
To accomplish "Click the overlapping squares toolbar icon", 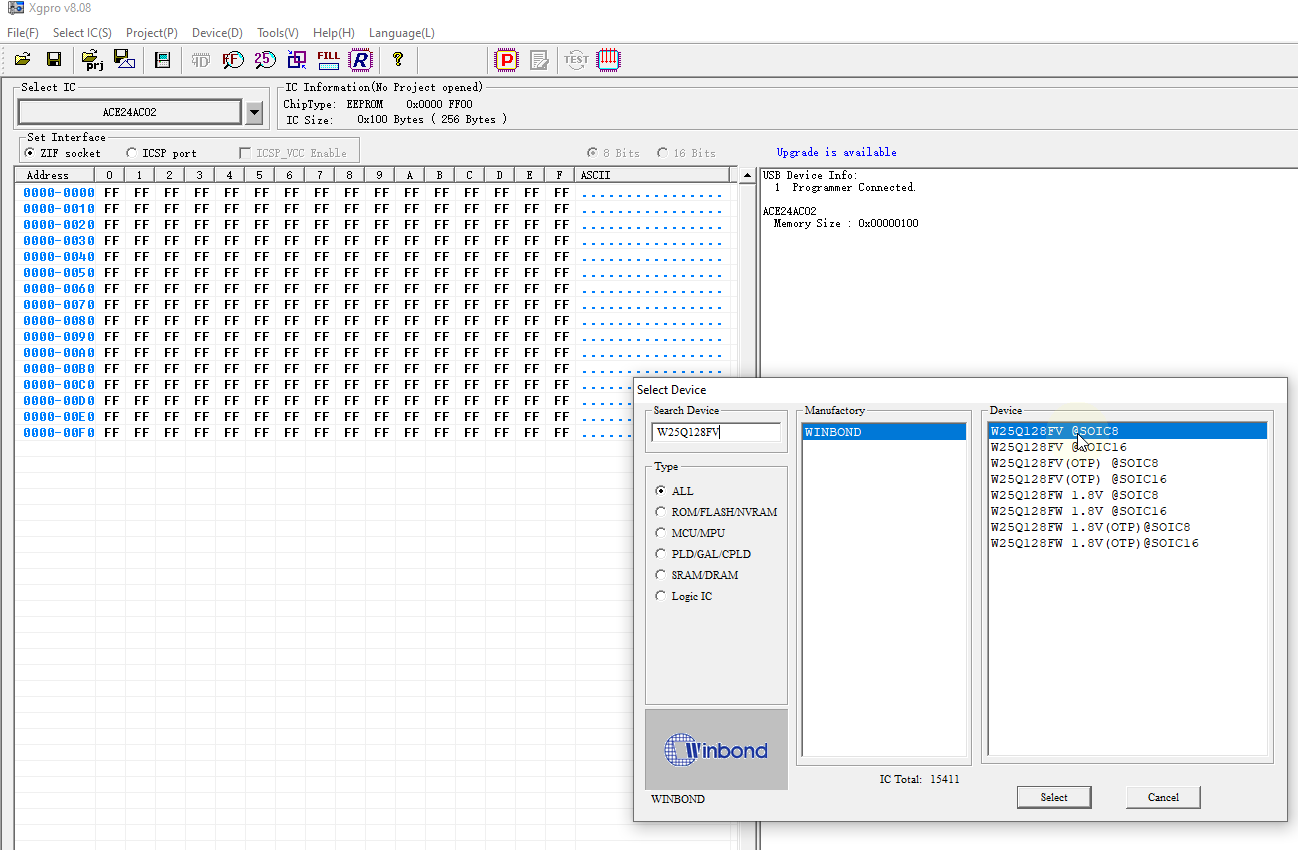I will (x=297, y=60).
